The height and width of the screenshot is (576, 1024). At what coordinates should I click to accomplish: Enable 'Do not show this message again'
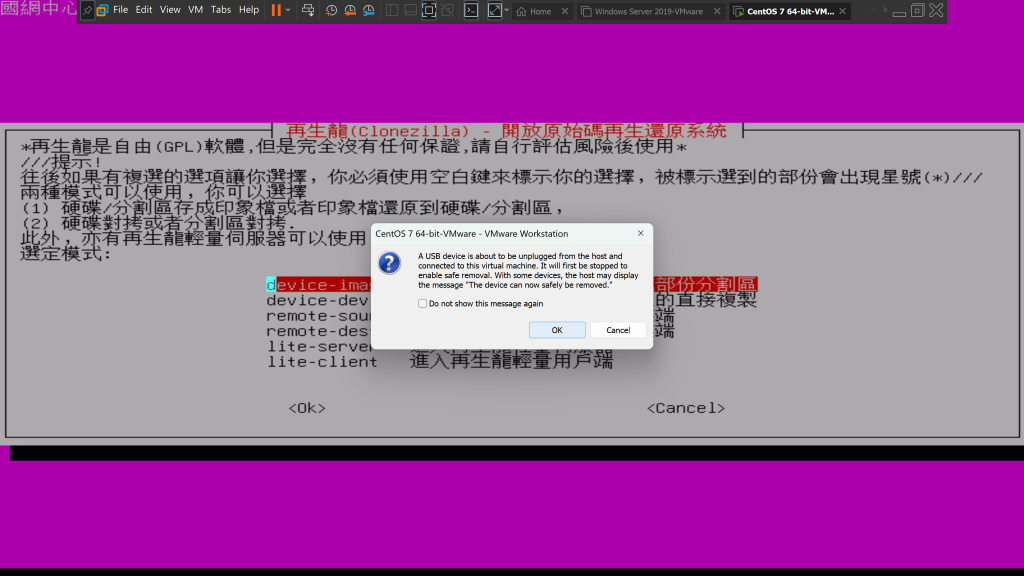click(x=423, y=303)
